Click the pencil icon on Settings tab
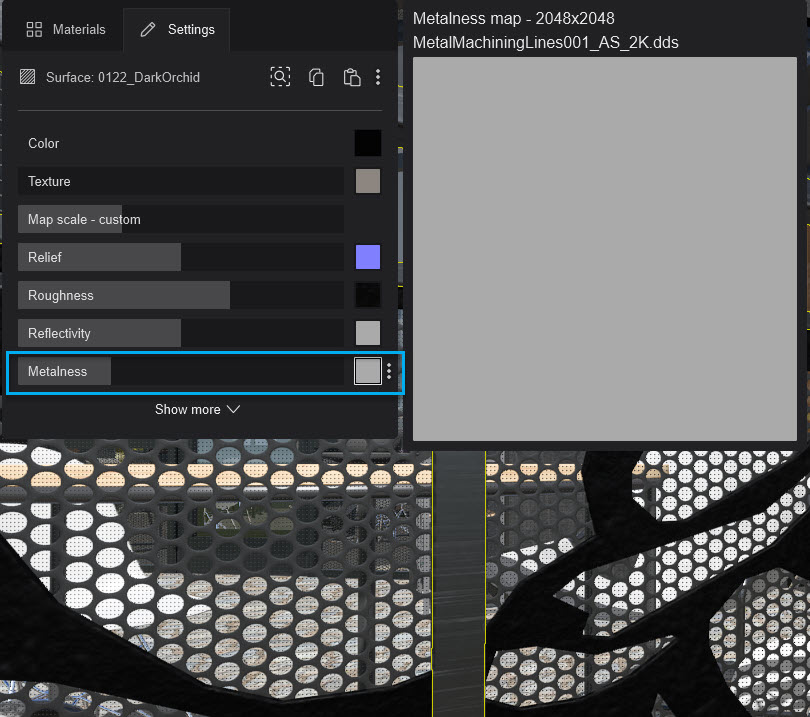The image size is (810, 717). (148, 29)
